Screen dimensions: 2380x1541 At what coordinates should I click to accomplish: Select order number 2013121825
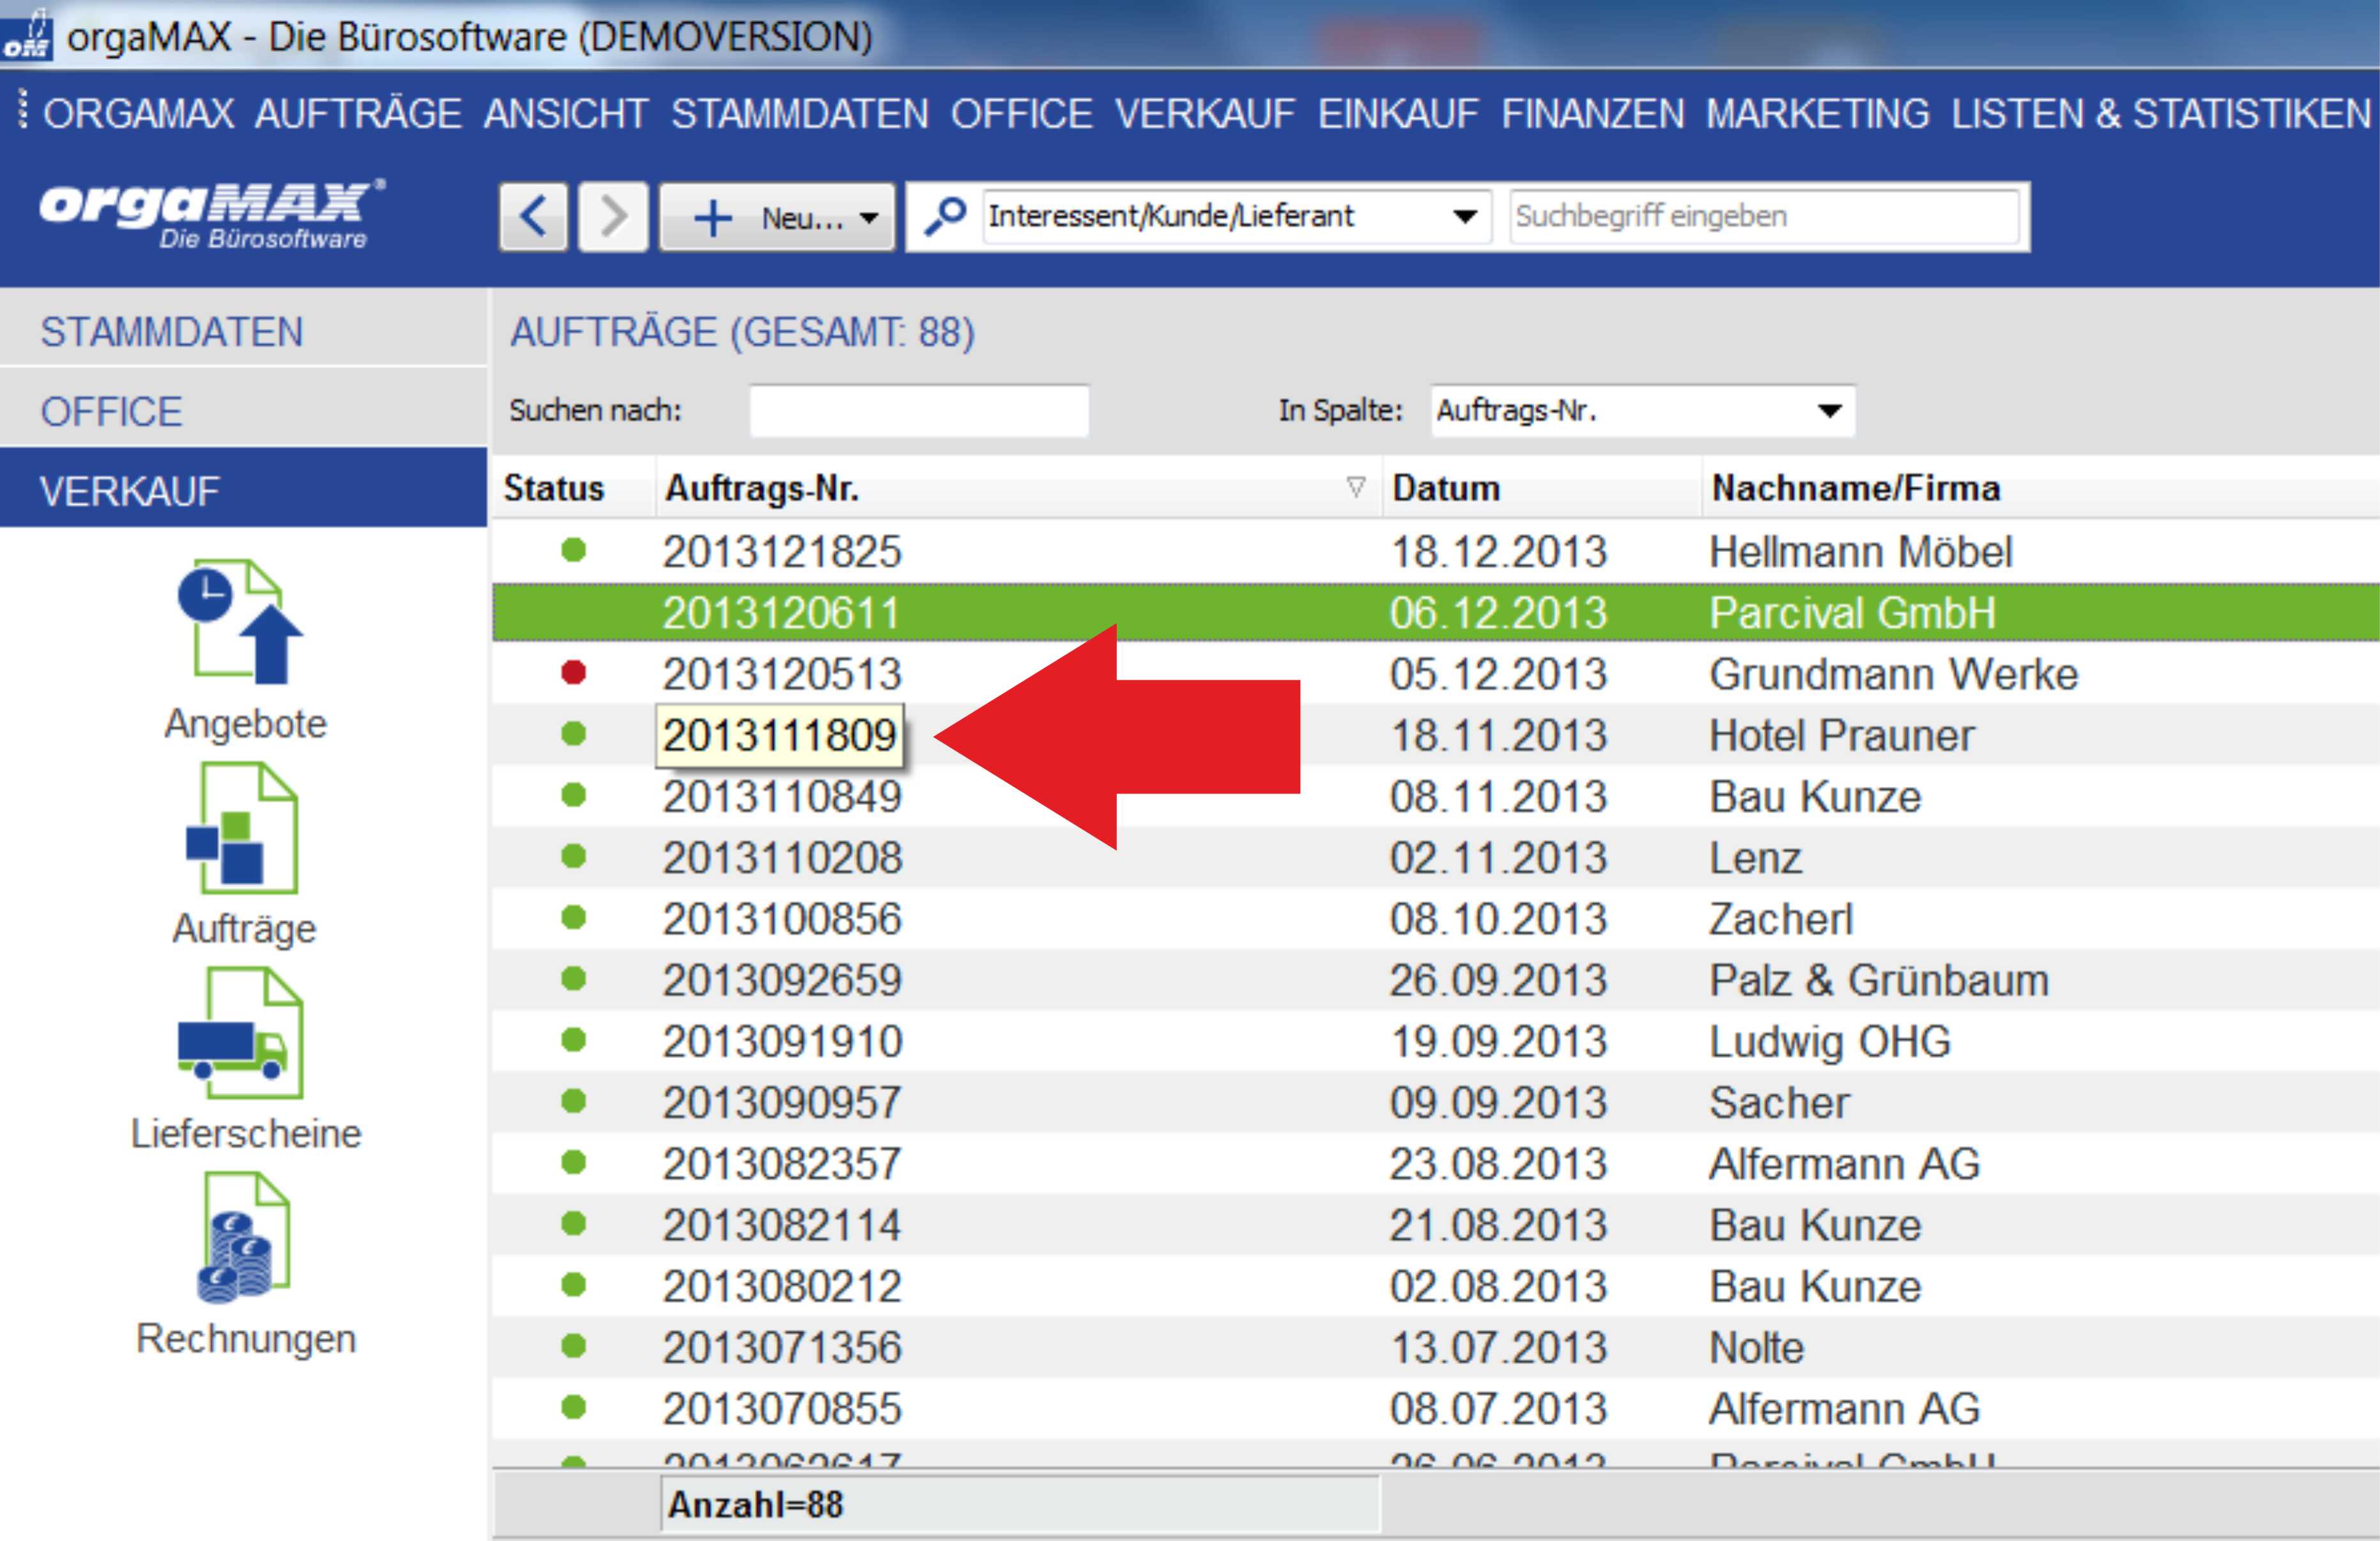pyautogui.click(x=782, y=551)
